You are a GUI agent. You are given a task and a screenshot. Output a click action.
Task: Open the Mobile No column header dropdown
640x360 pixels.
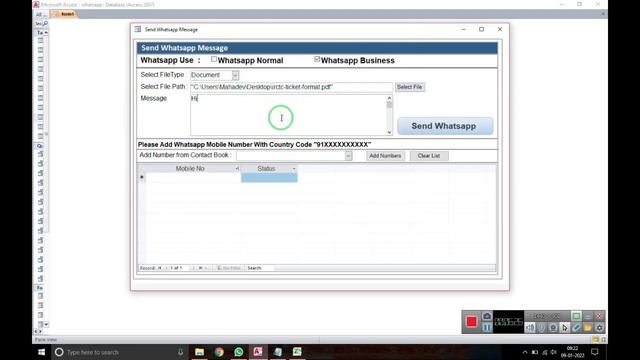click(x=237, y=169)
